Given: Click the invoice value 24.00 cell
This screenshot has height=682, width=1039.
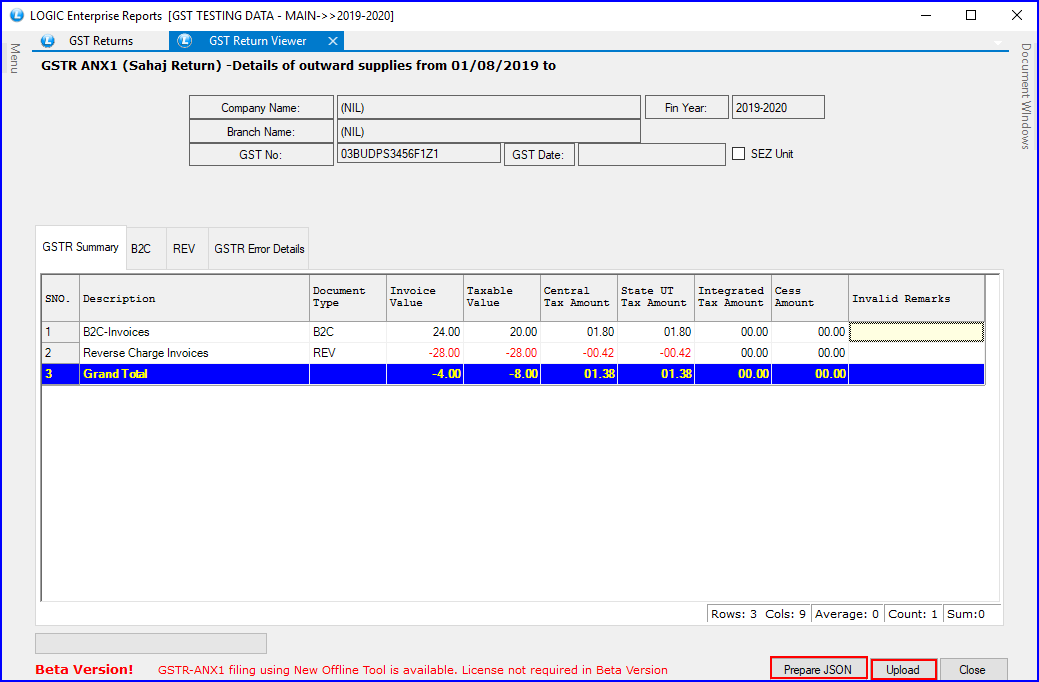Looking at the screenshot, I should 425,332.
